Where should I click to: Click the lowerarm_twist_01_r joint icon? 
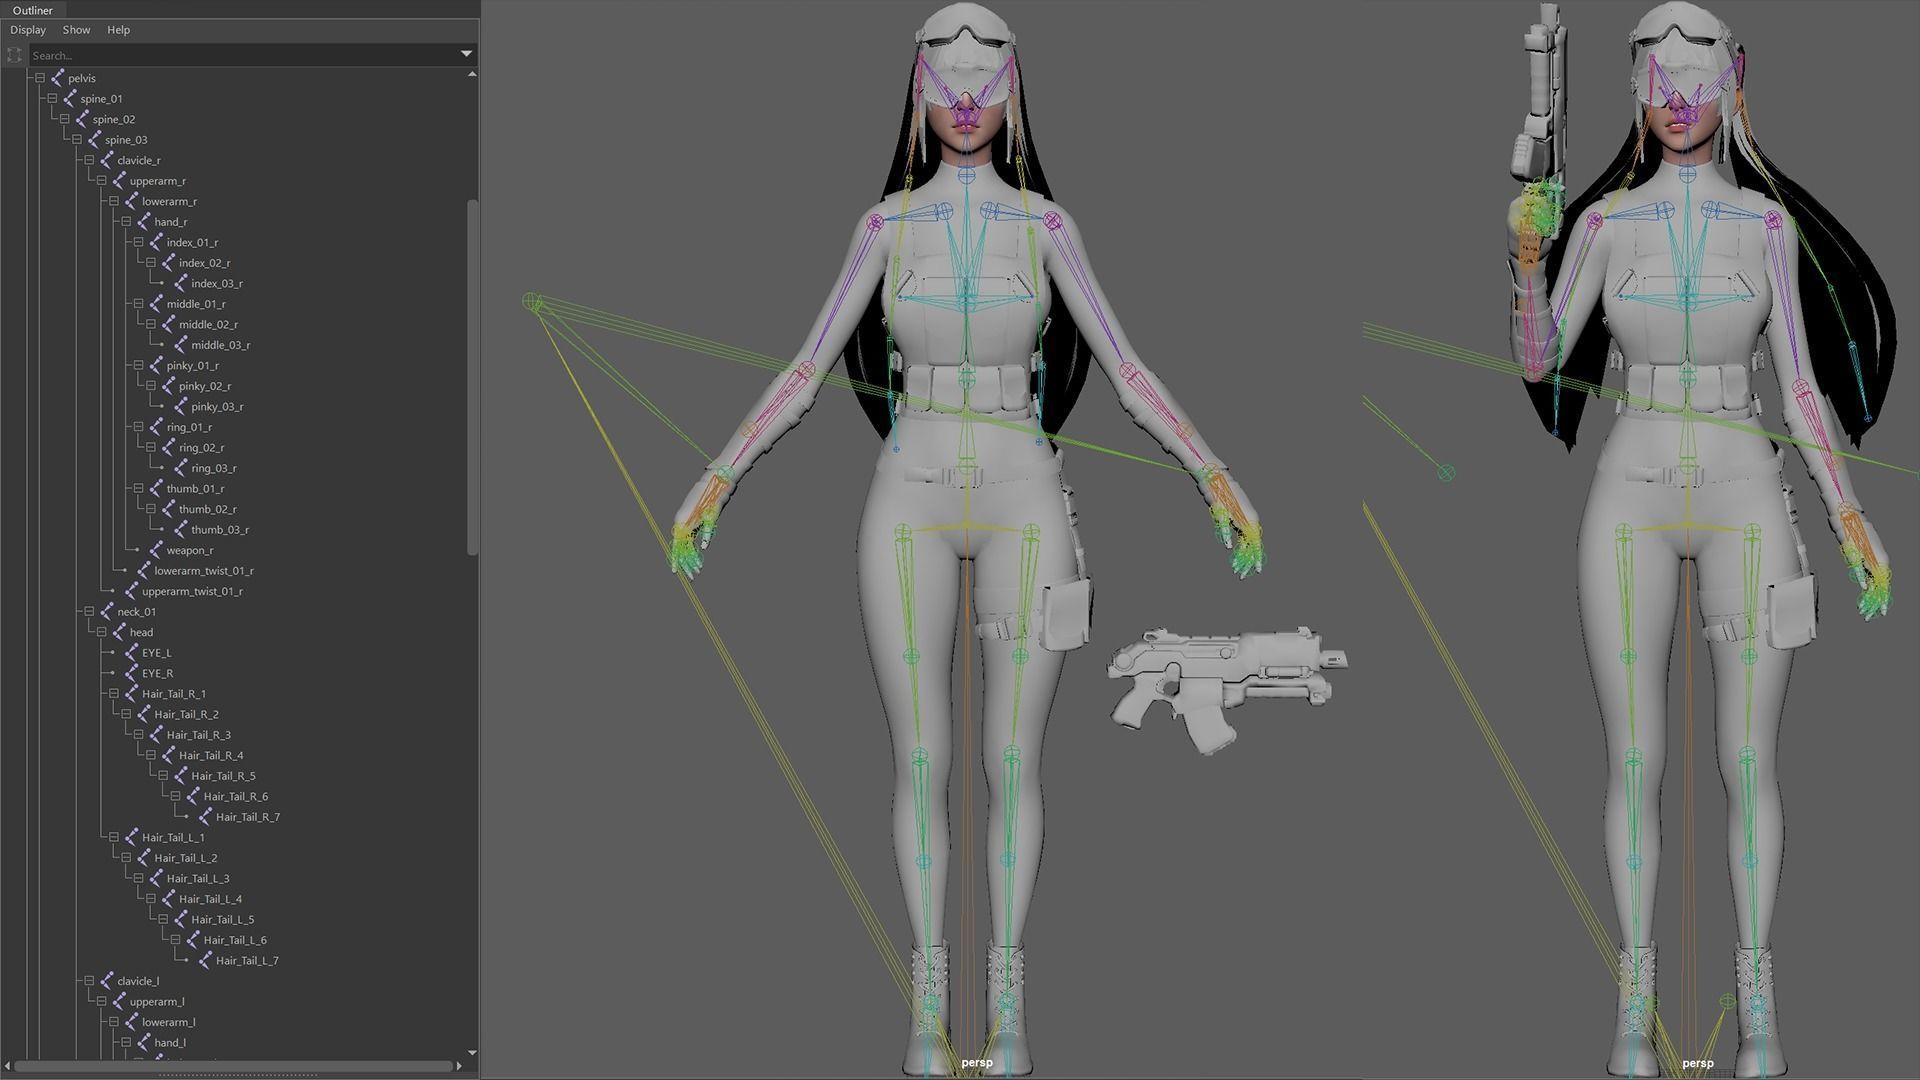(x=144, y=571)
